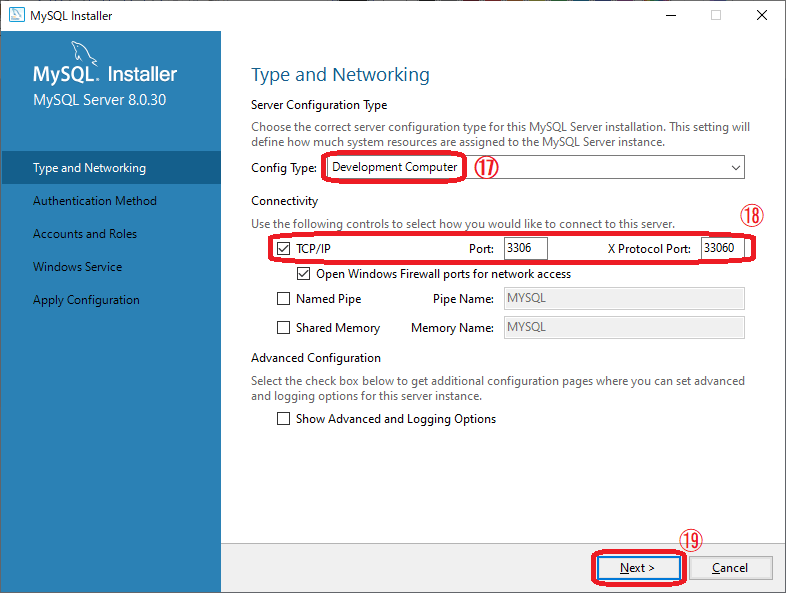Minimize the MySQL Installer window
The image size is (786, 593).
click(x=671, y=16)
